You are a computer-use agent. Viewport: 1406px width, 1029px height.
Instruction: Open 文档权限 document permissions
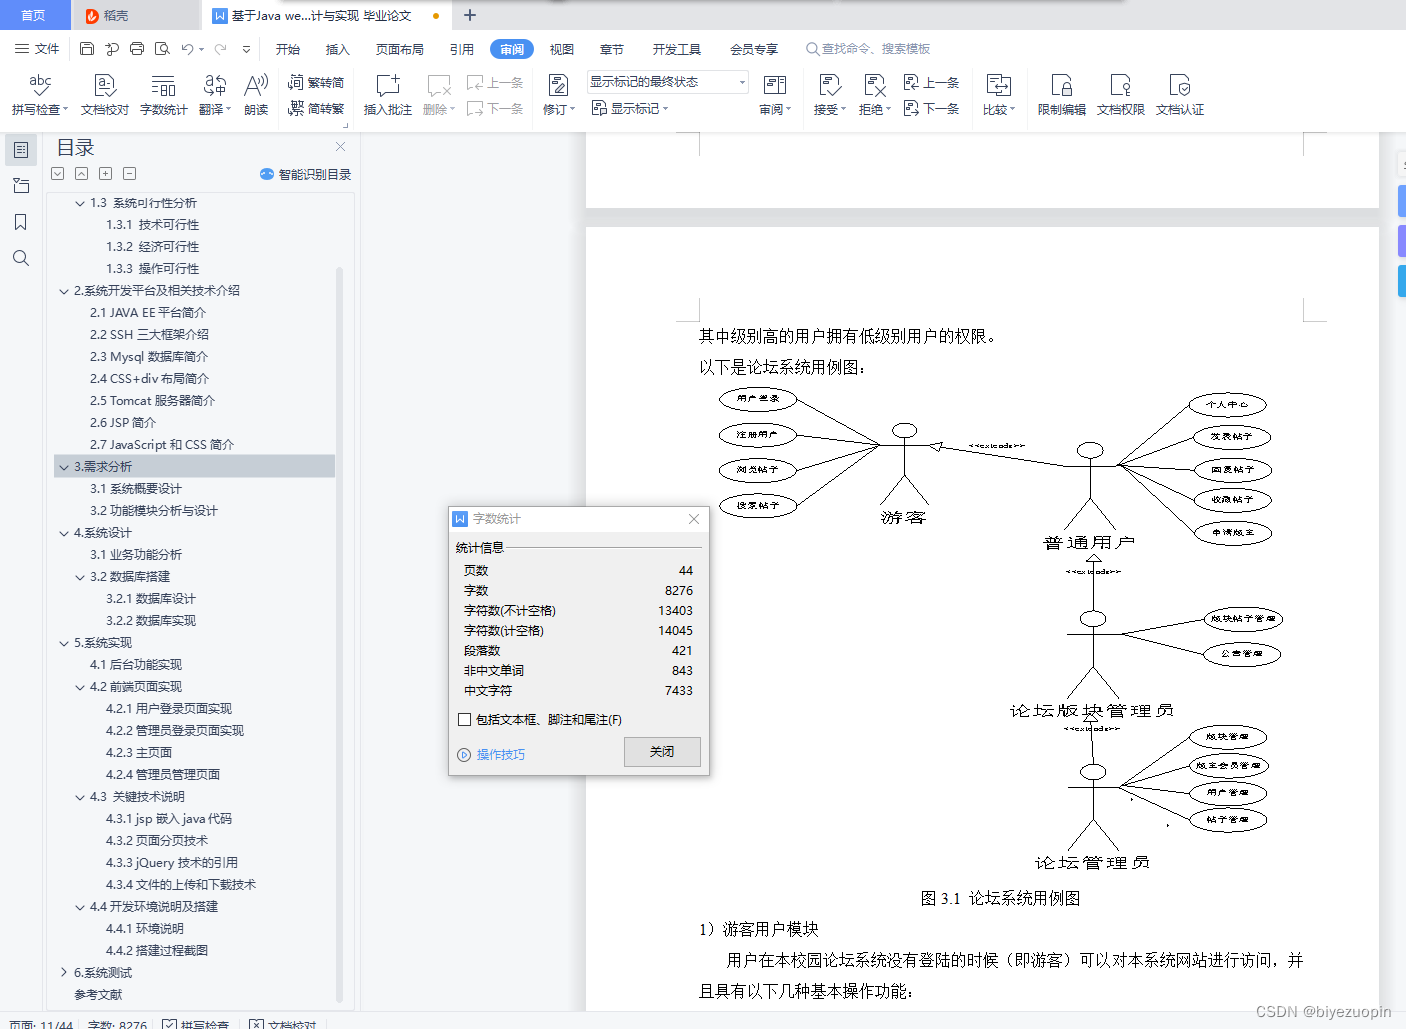tap(1120, 95)
